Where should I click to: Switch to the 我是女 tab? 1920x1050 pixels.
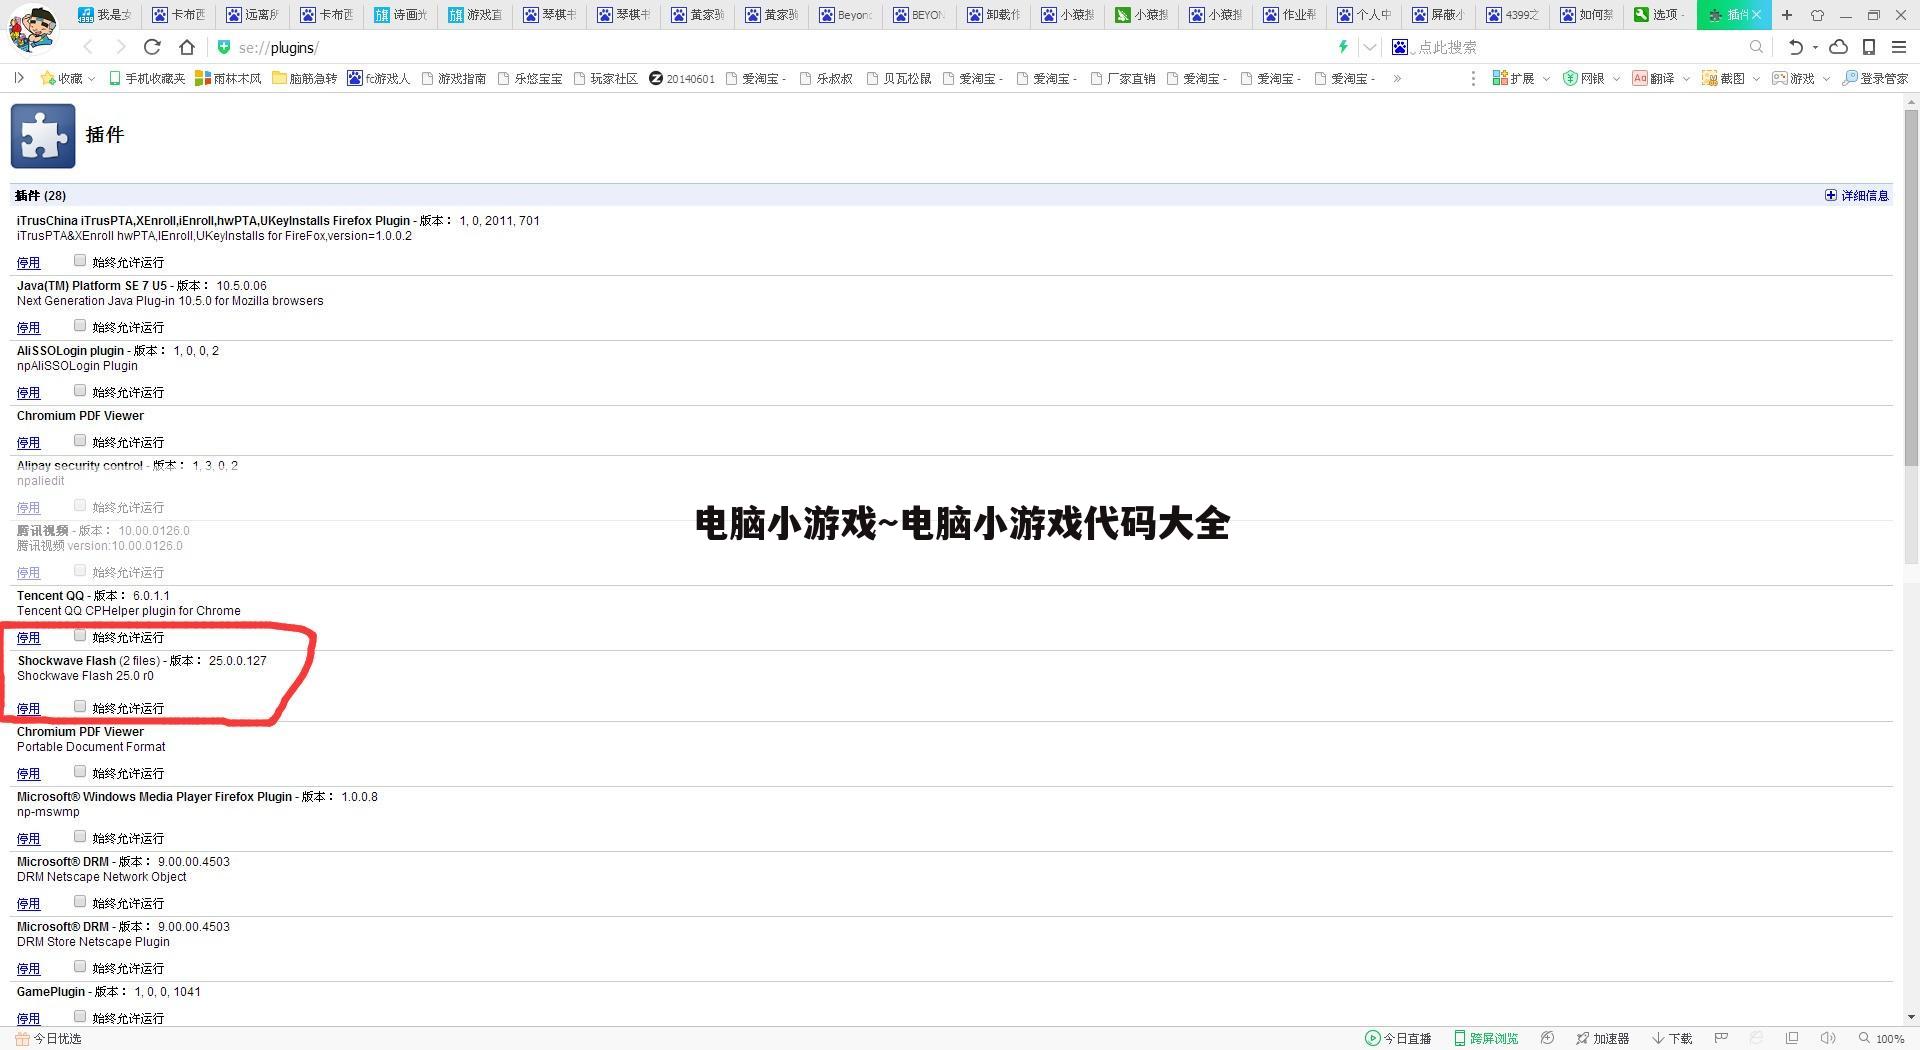click(x=105, y=15)
